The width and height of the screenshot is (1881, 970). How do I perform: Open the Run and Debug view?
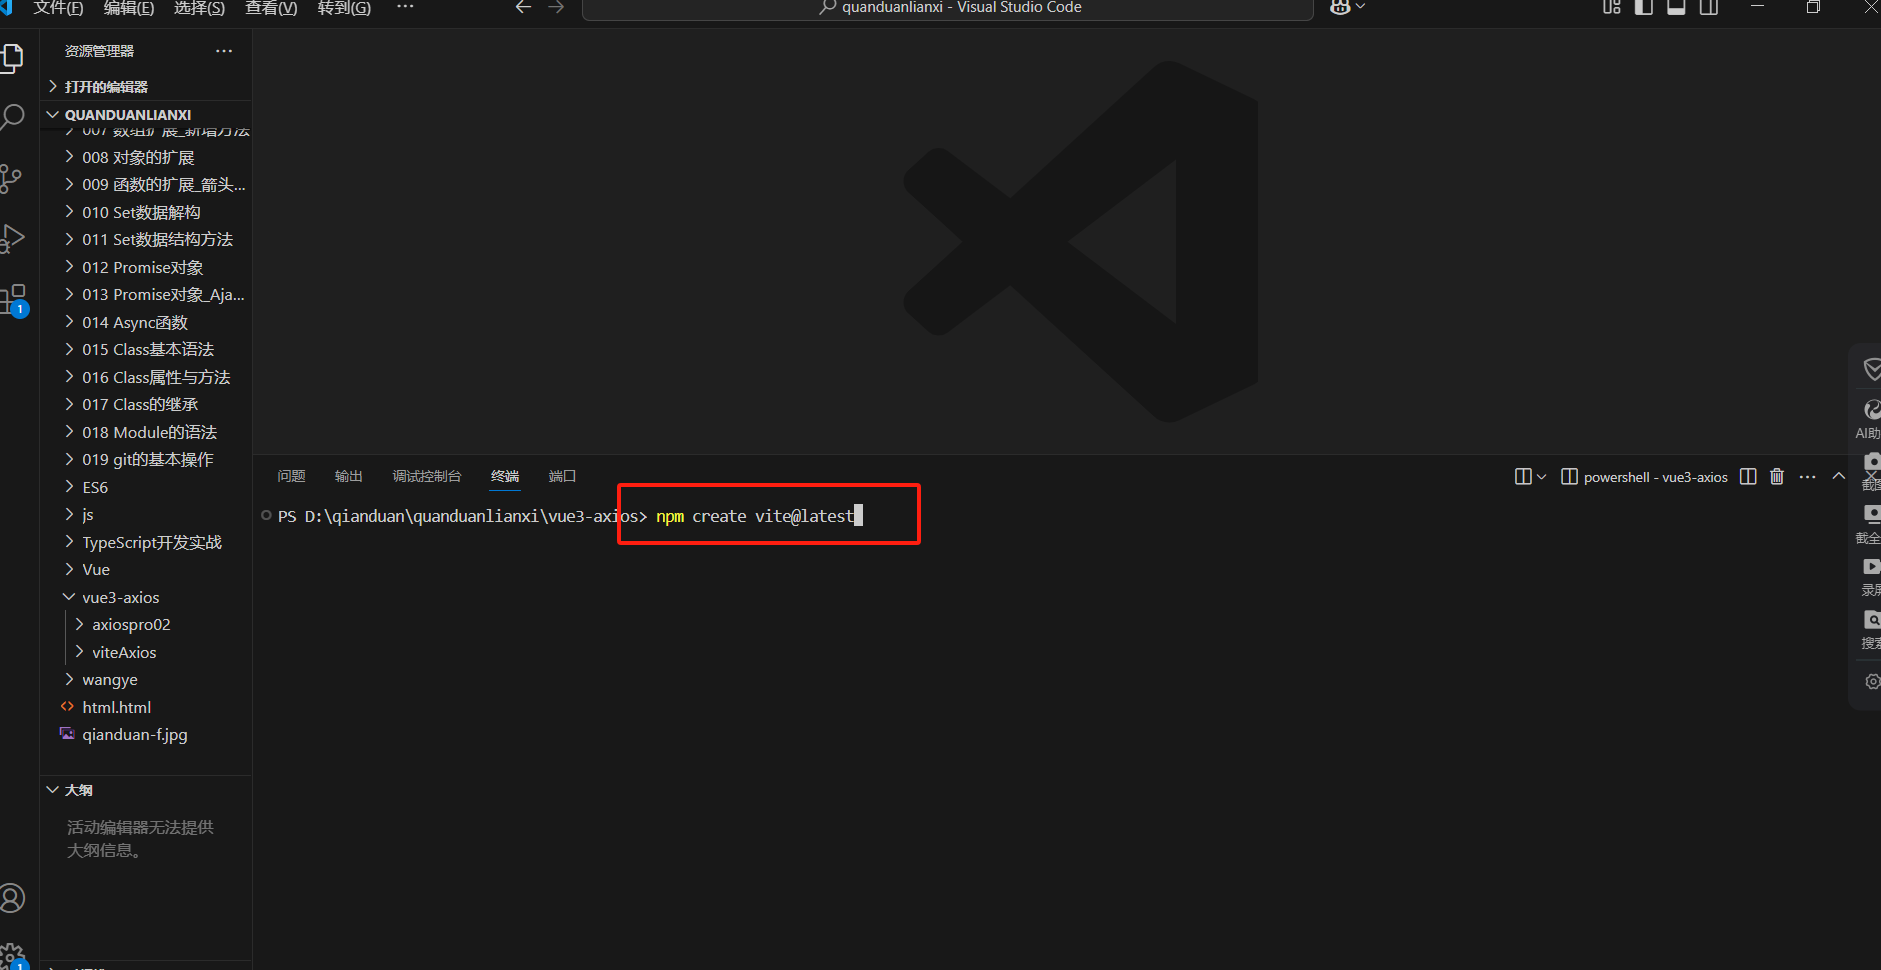click(12, 238)
